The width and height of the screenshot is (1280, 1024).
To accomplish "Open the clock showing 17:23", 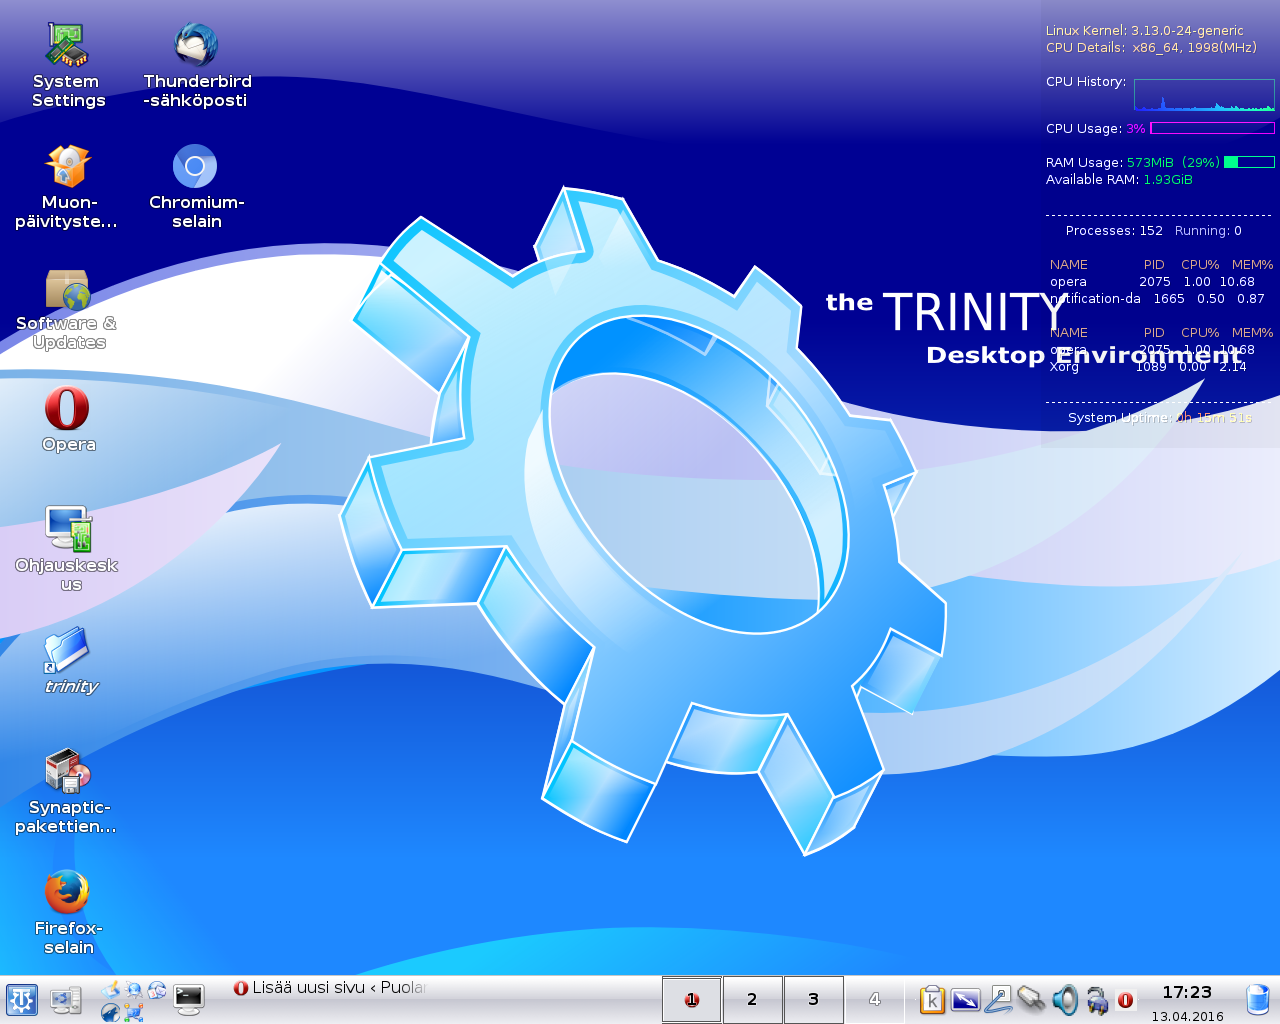I will point(1187,992).
